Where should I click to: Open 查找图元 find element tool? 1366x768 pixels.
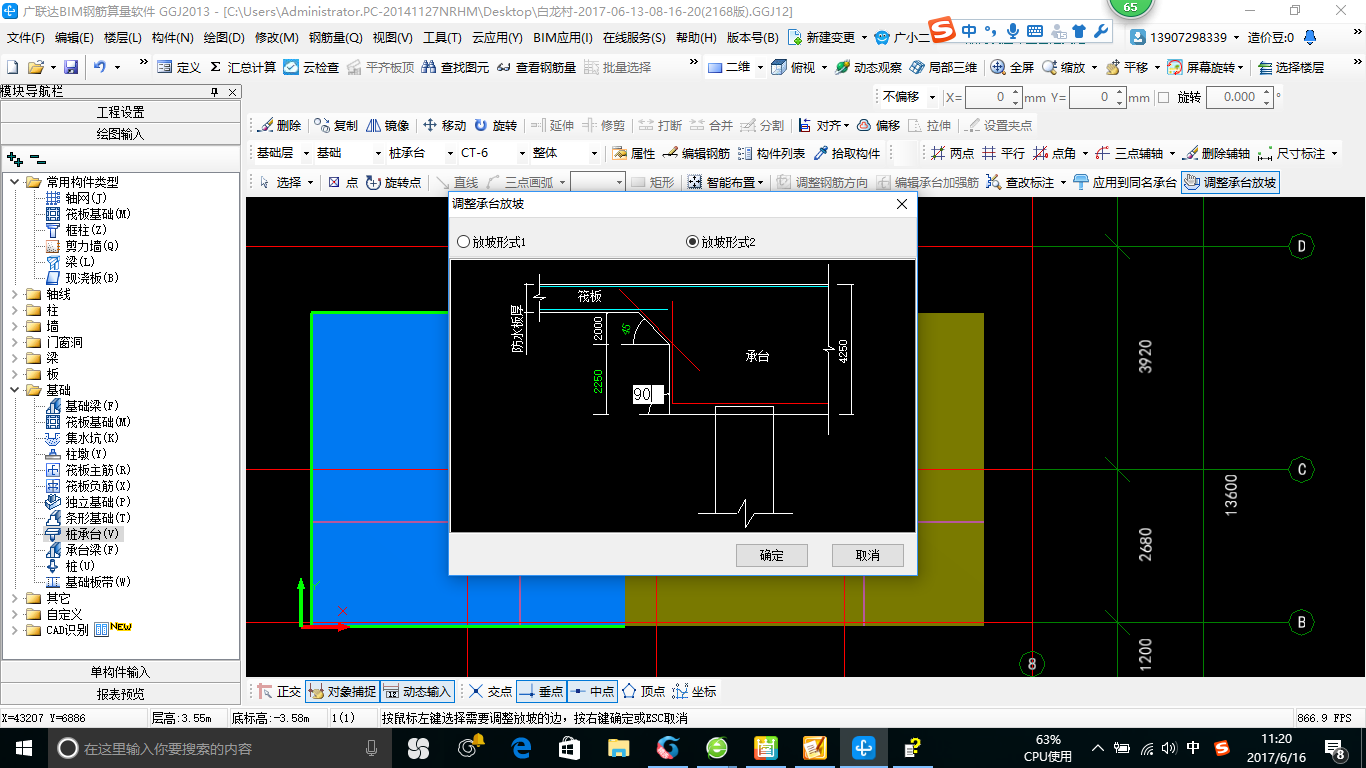(x=455, y=67)
